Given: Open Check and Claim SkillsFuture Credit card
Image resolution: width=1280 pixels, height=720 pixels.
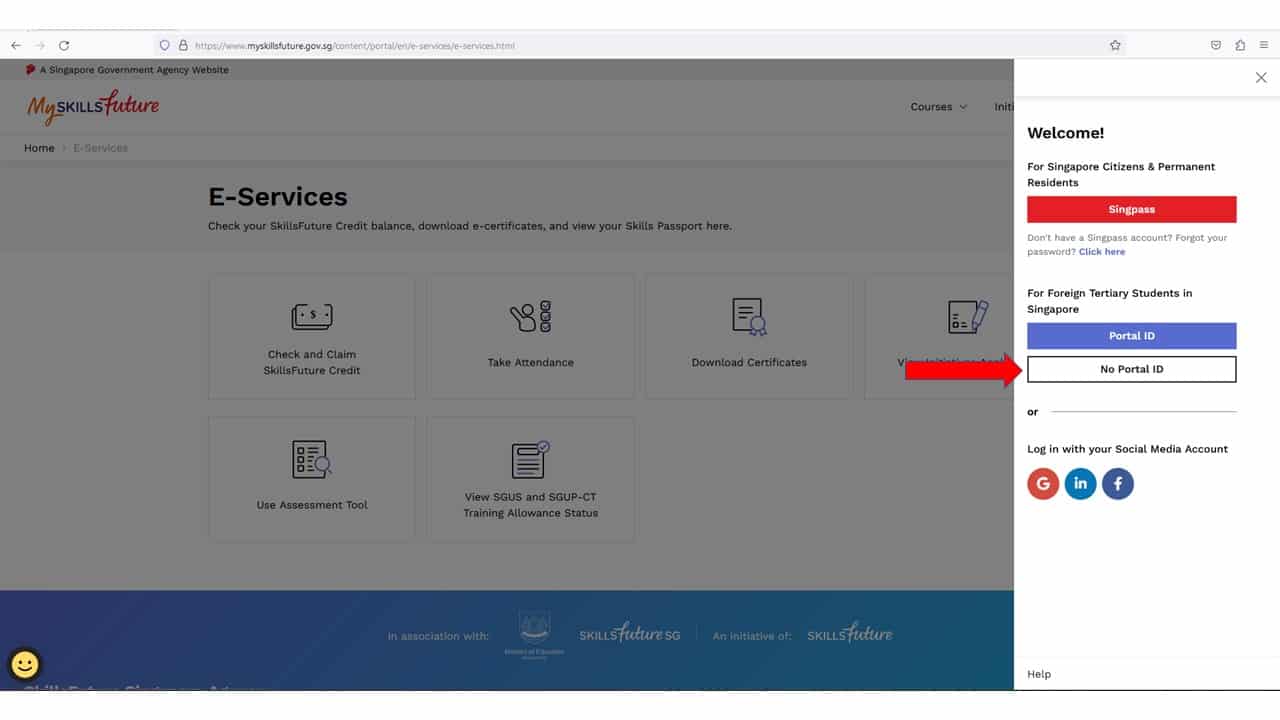Looking at the screenshot, I should coord(312,337).
